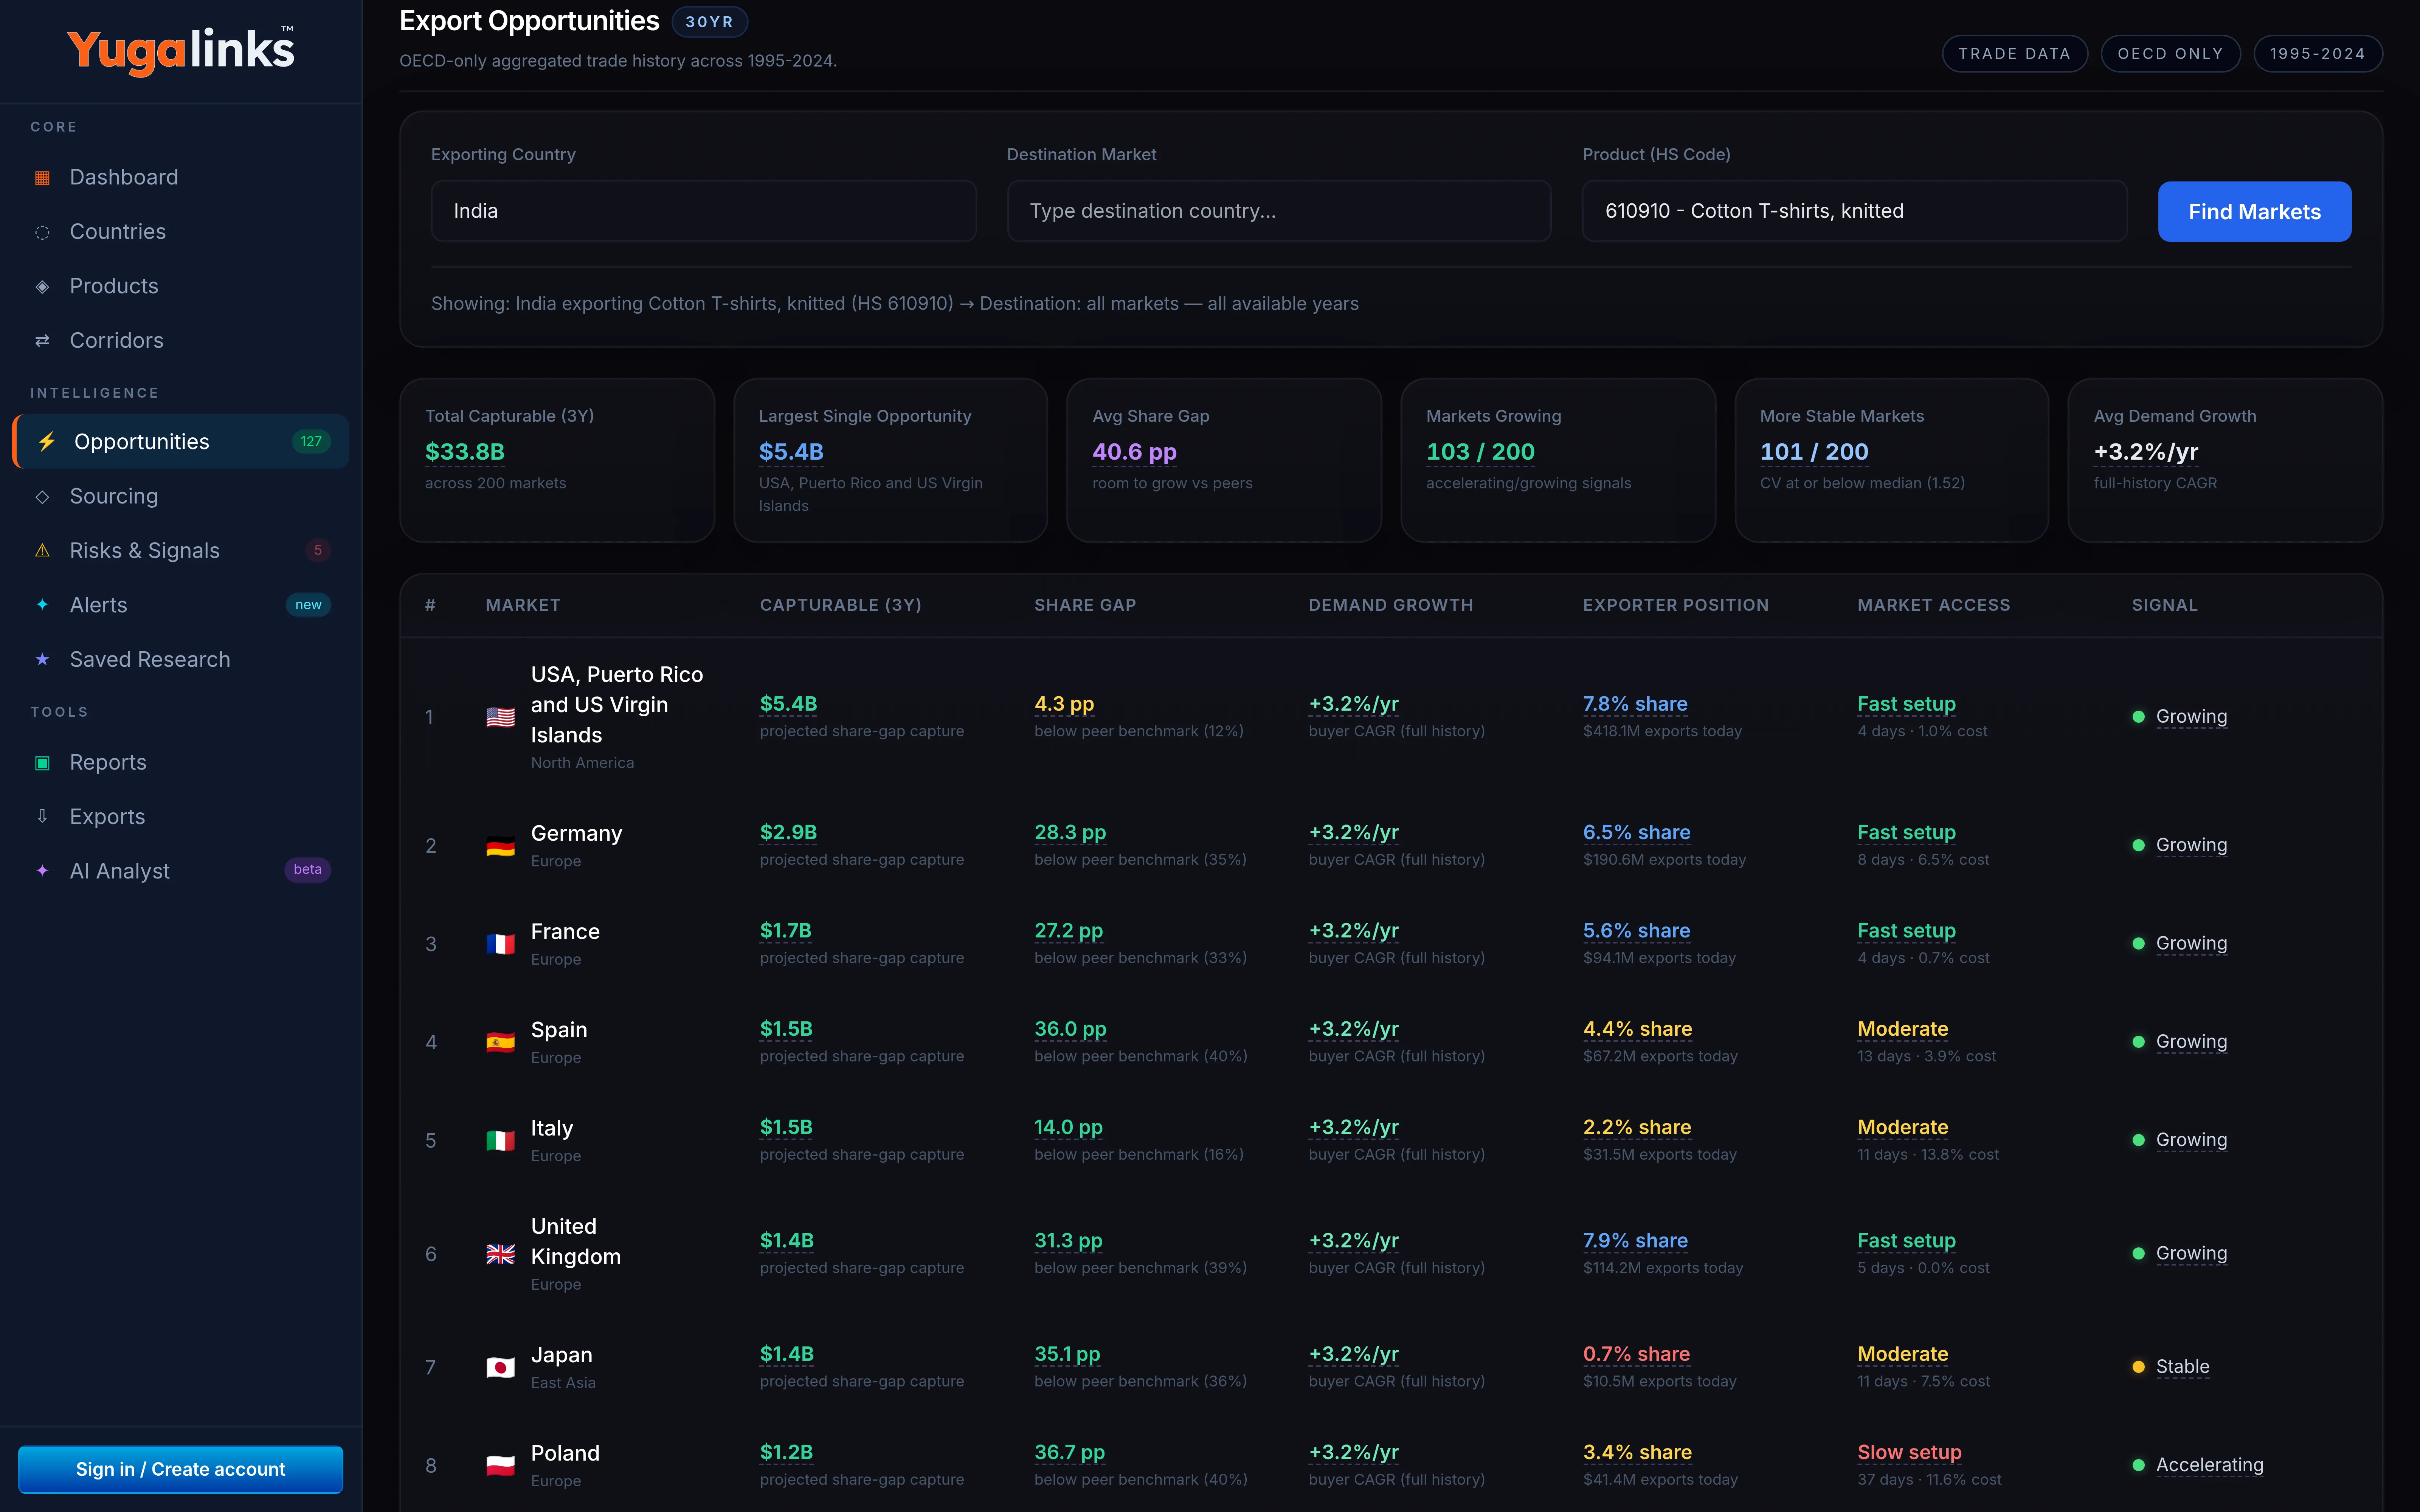2420x1512 pixels.
Task: Click the Markets Growing 103 / 200 value
Action: tap(1480, 452)
